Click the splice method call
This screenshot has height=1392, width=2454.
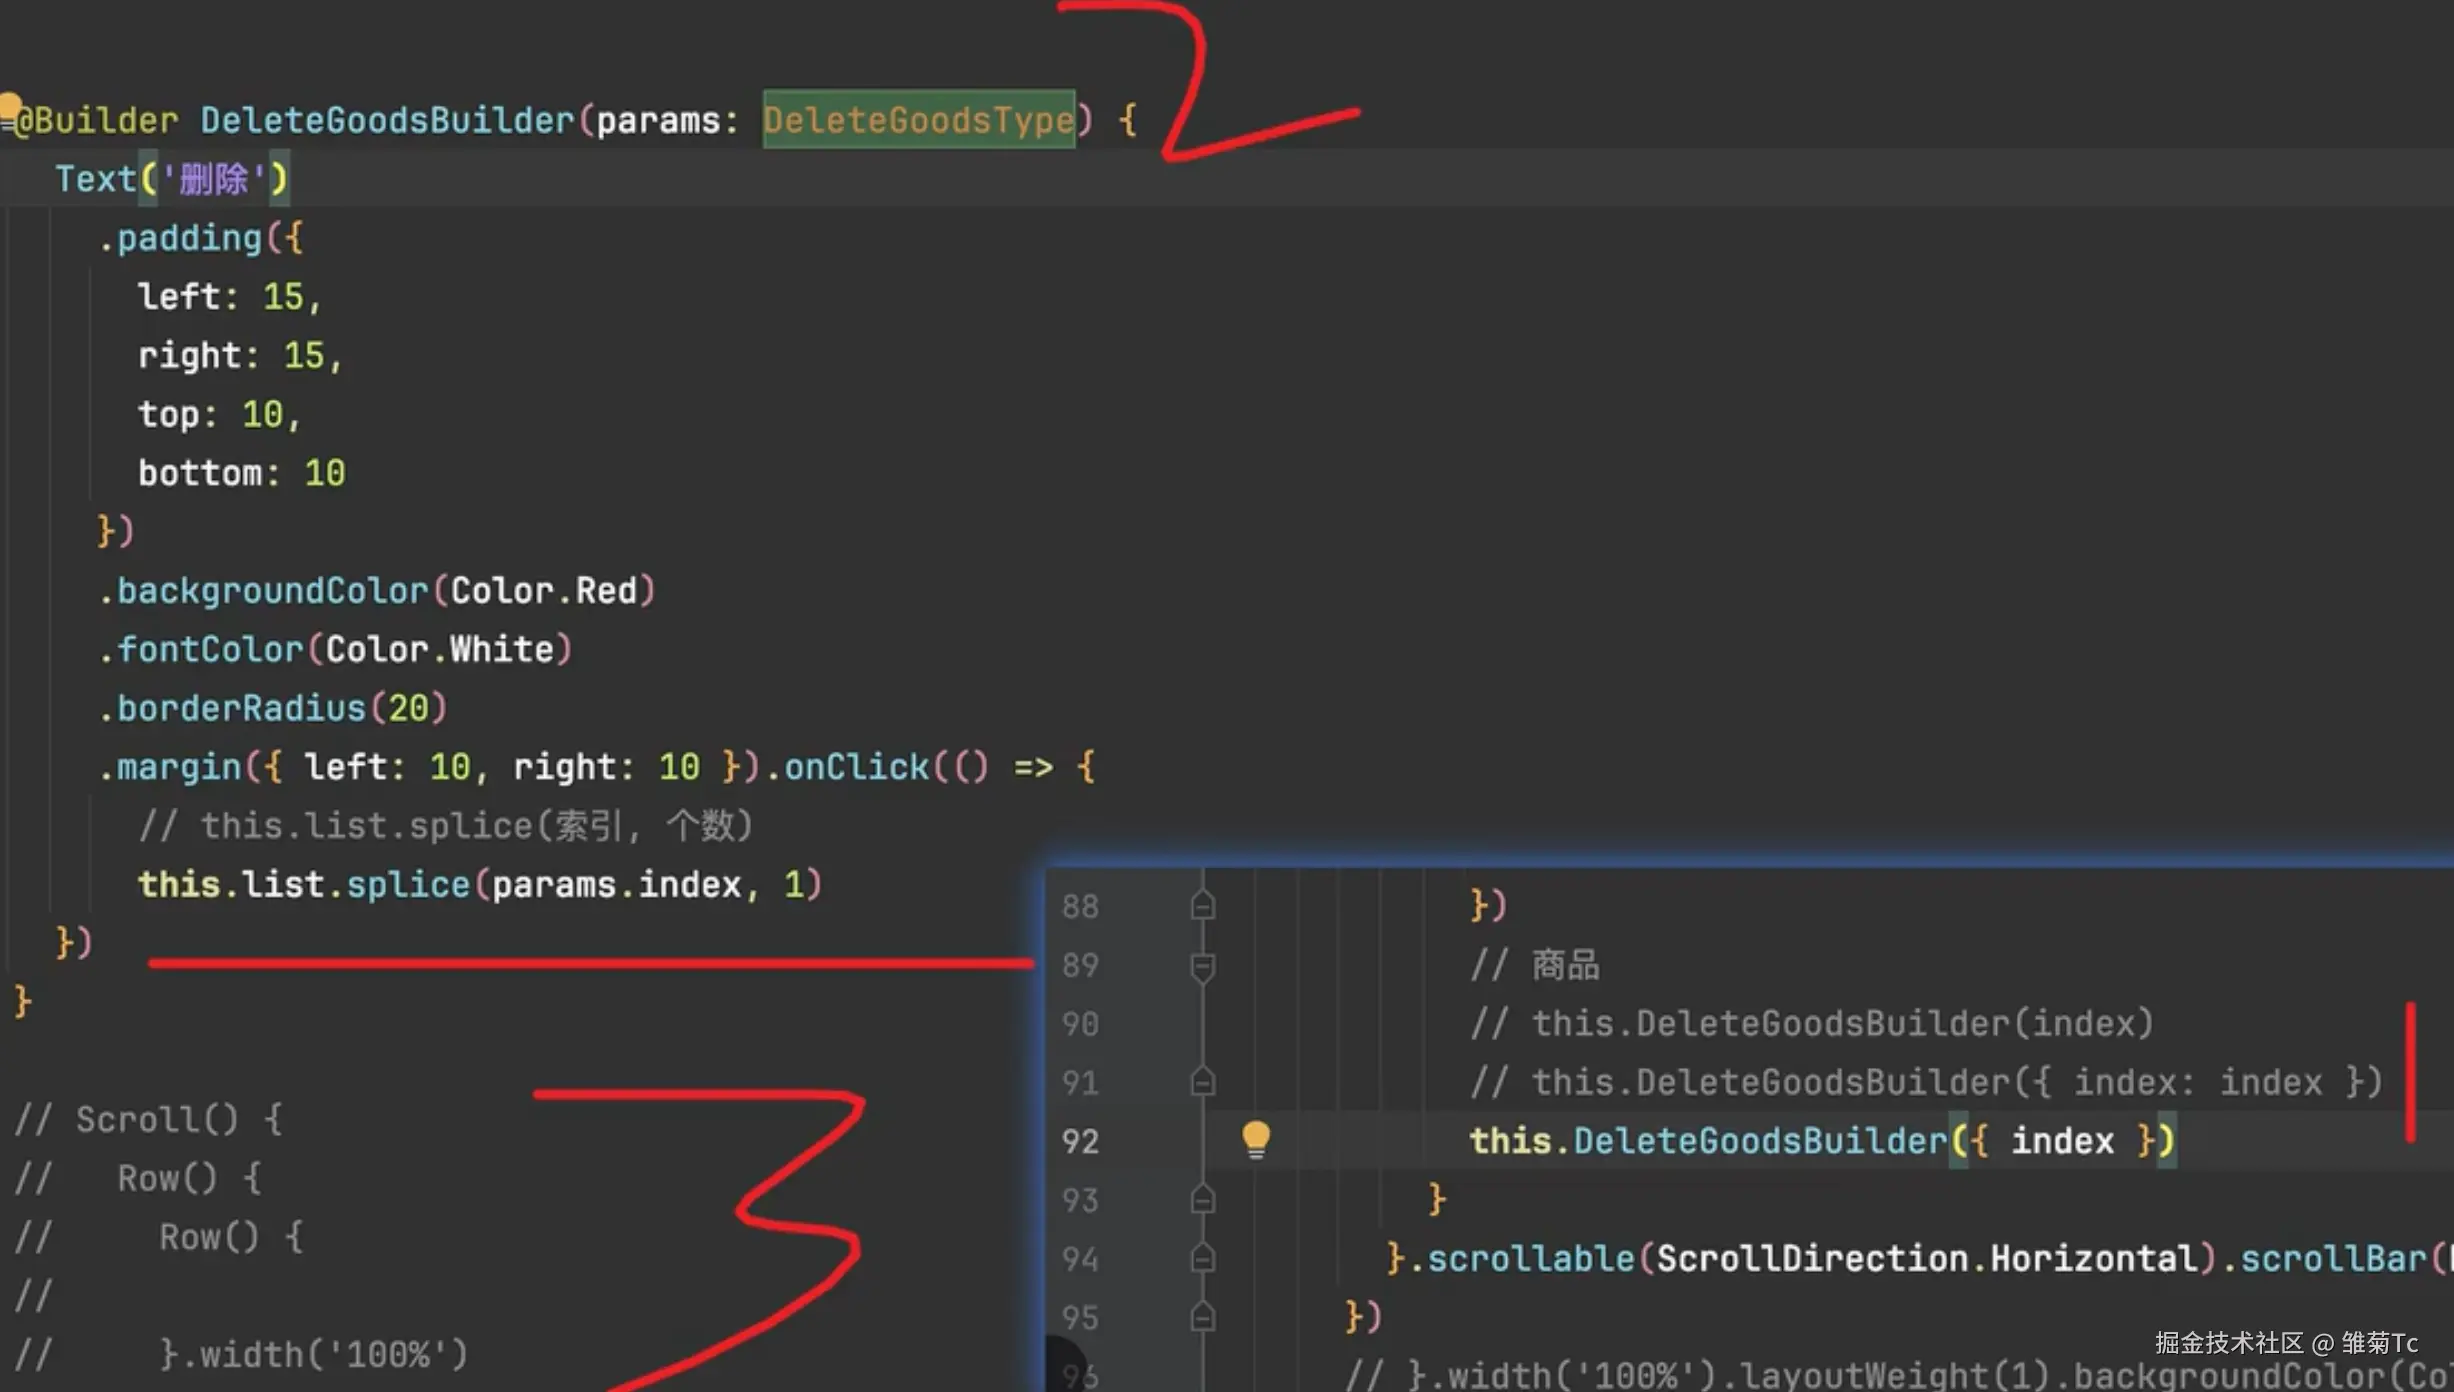pos(407,885)
